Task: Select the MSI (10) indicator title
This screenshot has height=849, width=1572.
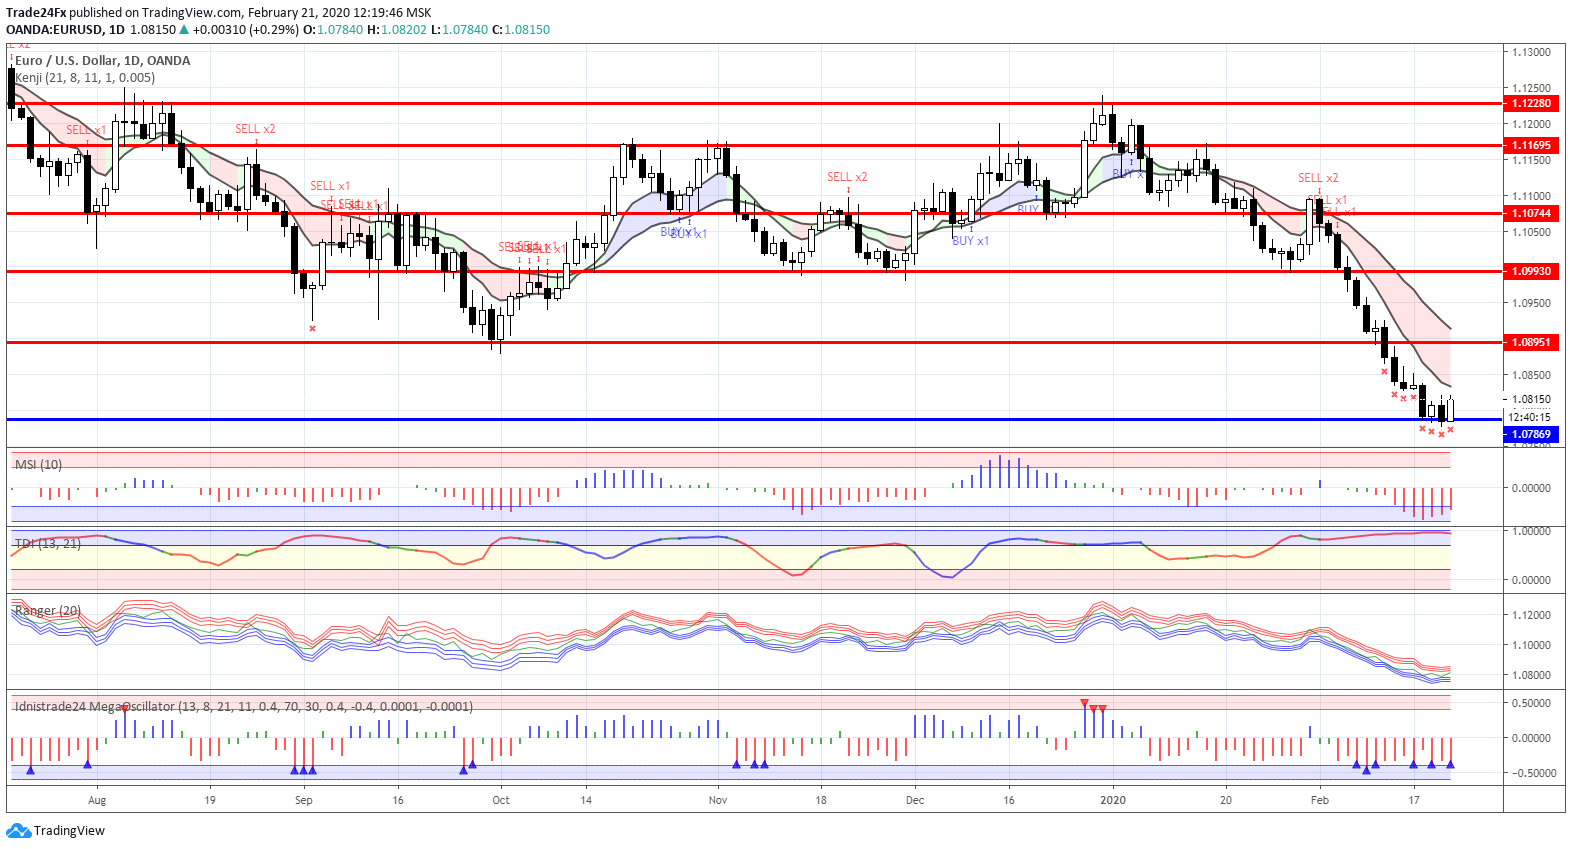Action: (x=38, y=464)
